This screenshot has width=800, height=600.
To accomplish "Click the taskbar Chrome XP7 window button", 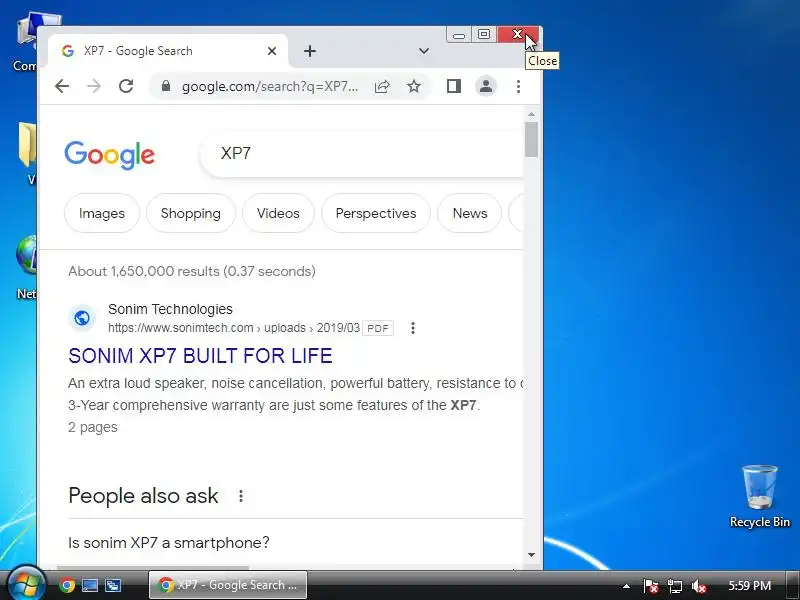I will pos(228,585).
